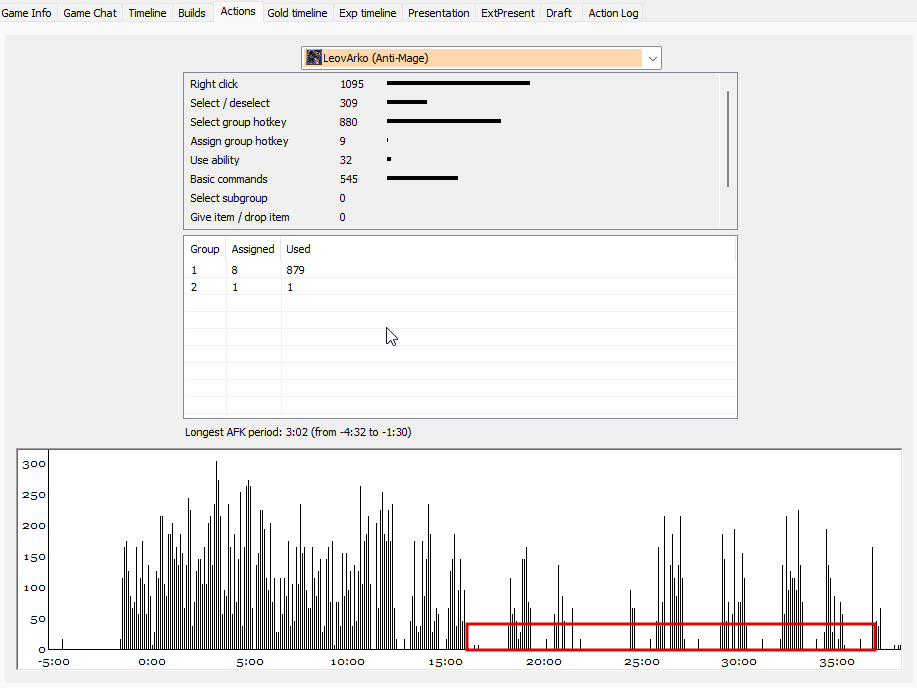Screen dimensions: 917x688
Task: Open the Gold timeline tab
Action: pos(297,13)
